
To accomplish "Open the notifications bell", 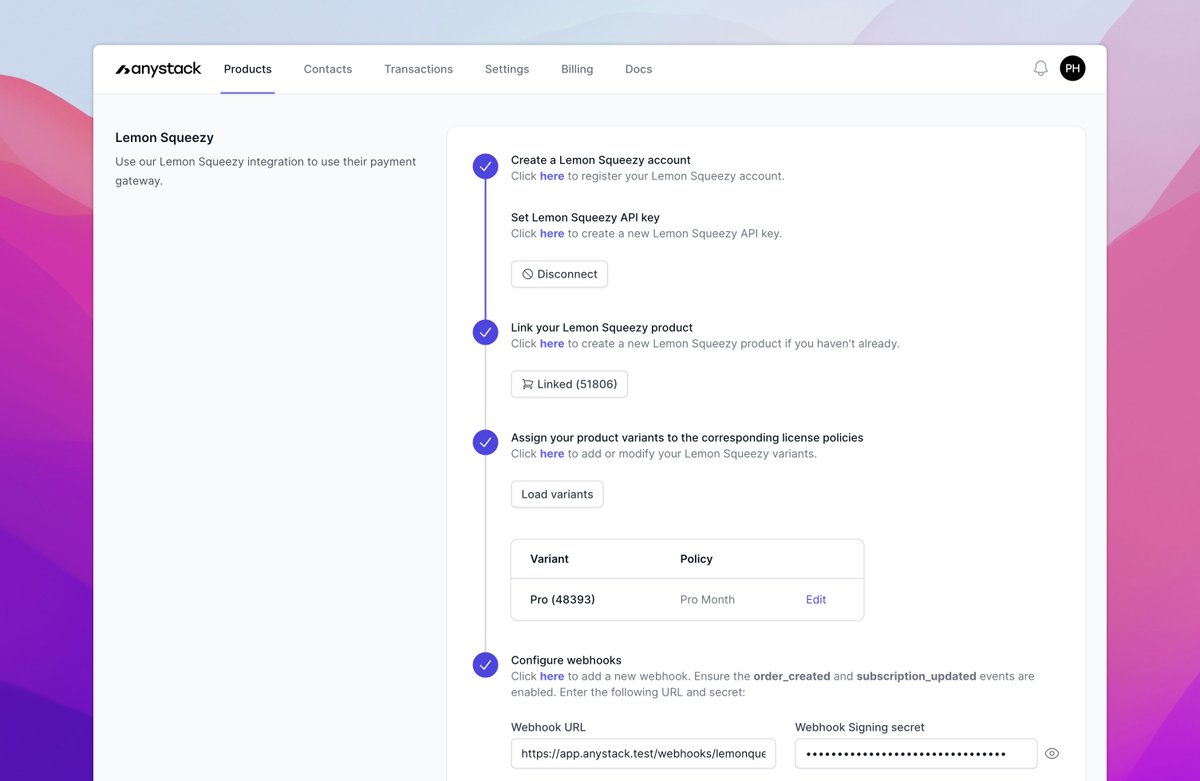I will click(1041, 68).
